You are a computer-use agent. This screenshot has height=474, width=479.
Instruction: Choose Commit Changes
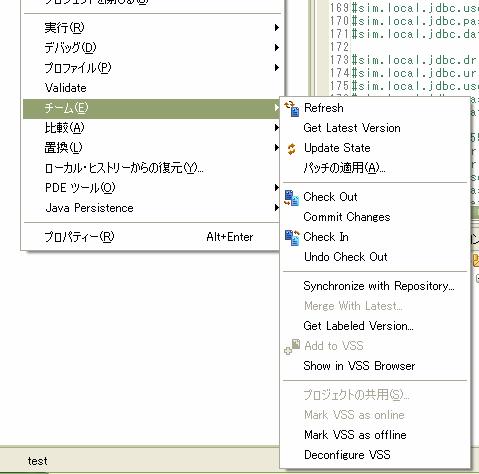(375, 217)
